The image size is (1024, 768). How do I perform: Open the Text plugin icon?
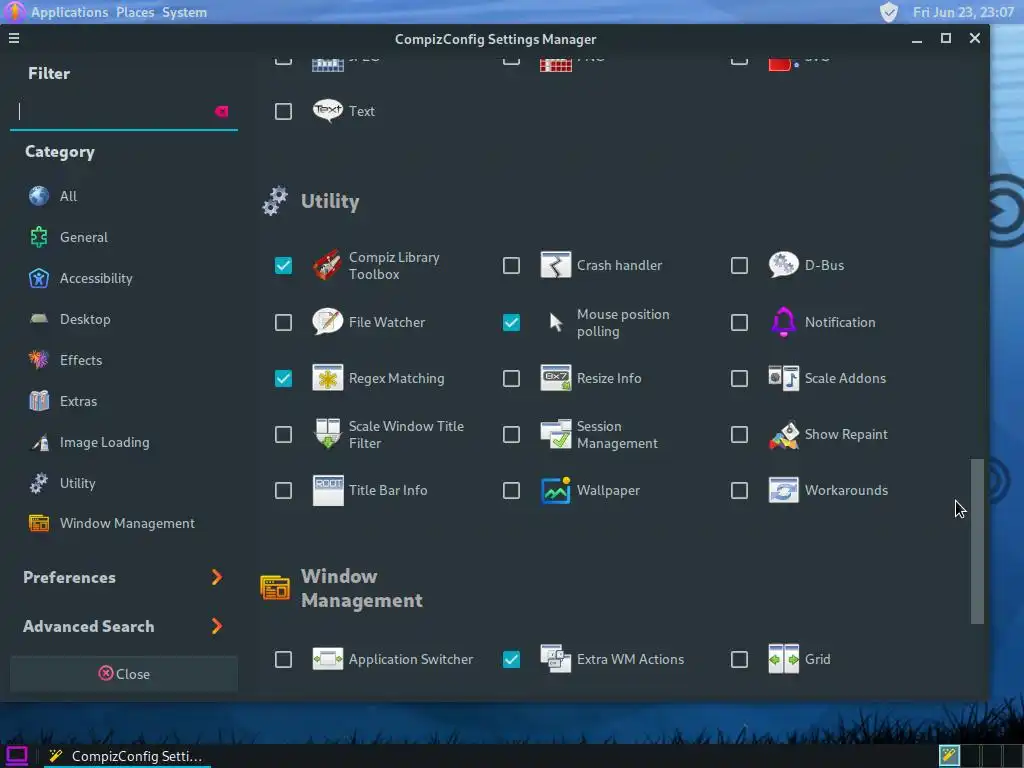(x=327, y=111)
